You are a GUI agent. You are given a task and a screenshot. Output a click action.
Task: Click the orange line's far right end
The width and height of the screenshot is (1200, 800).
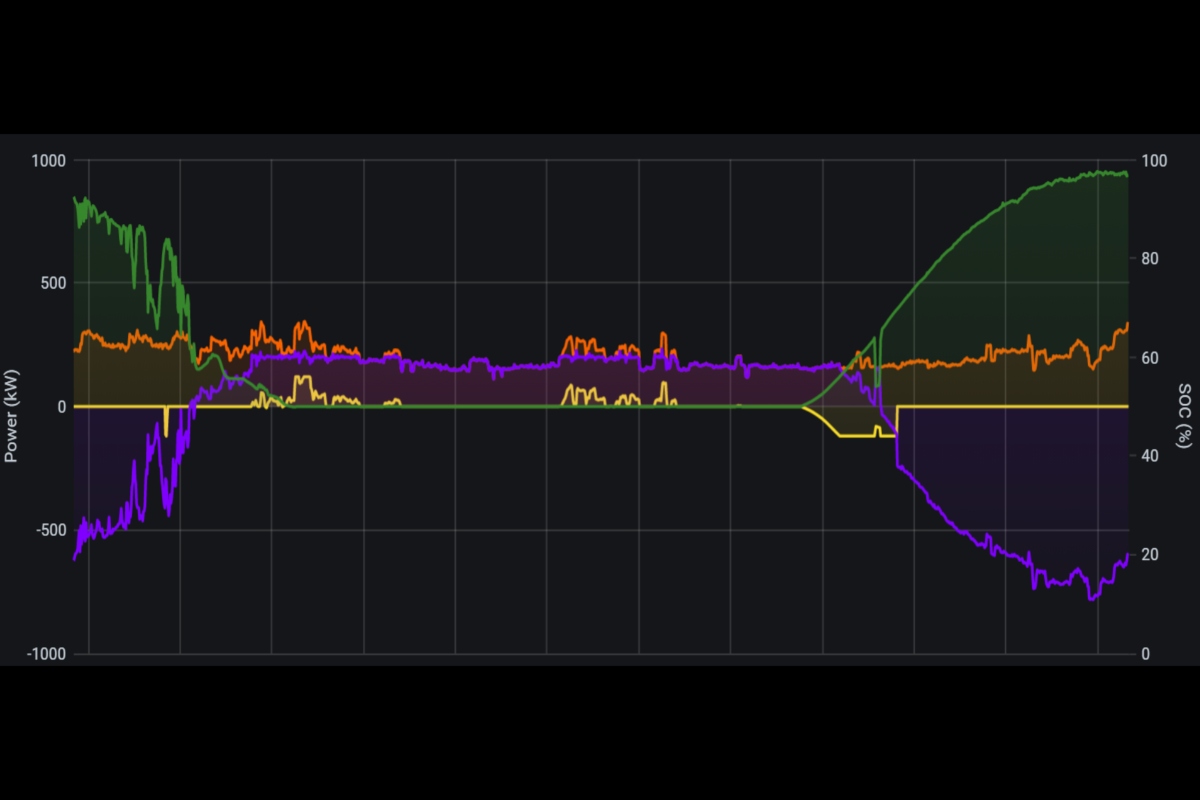tap(1127, 323)
